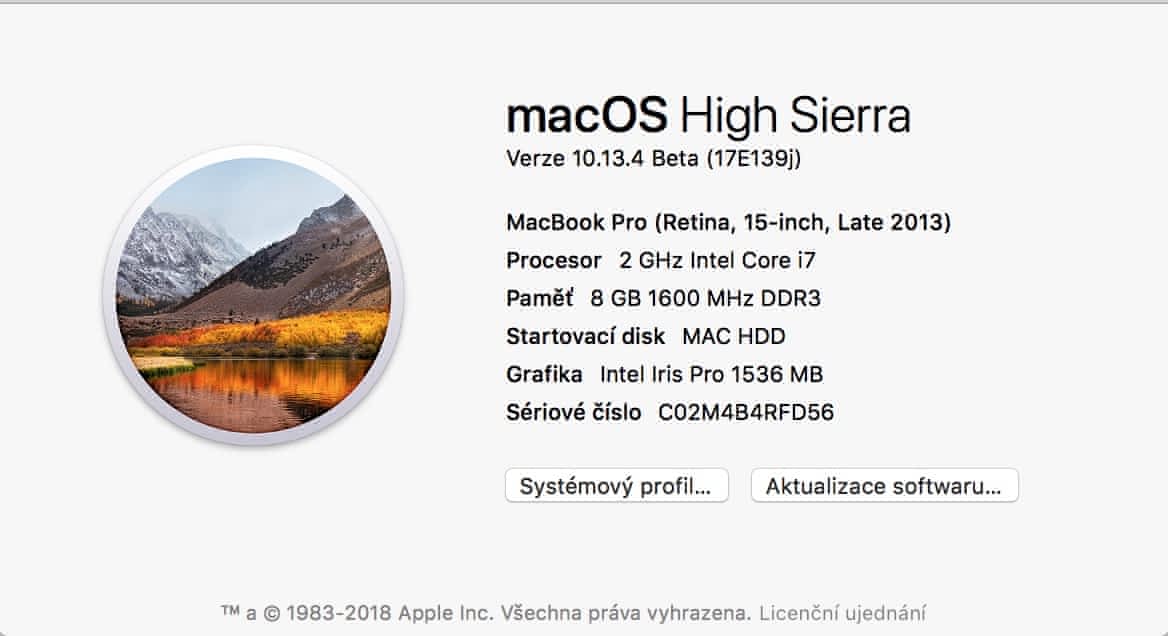The height and width of the screenshot is (636, 1168).
Task: Open the Licenční ujednání link
Action: tap(842, 612)
